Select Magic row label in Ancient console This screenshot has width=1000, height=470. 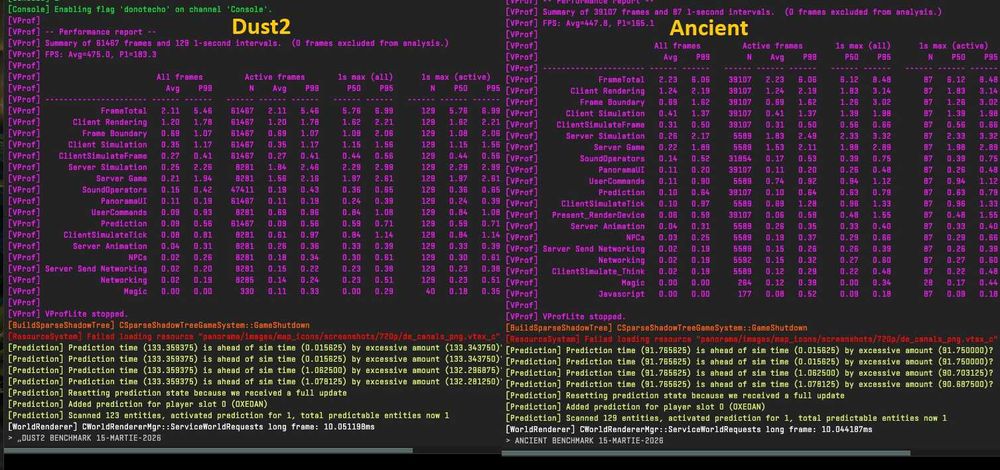pos(633,283)
